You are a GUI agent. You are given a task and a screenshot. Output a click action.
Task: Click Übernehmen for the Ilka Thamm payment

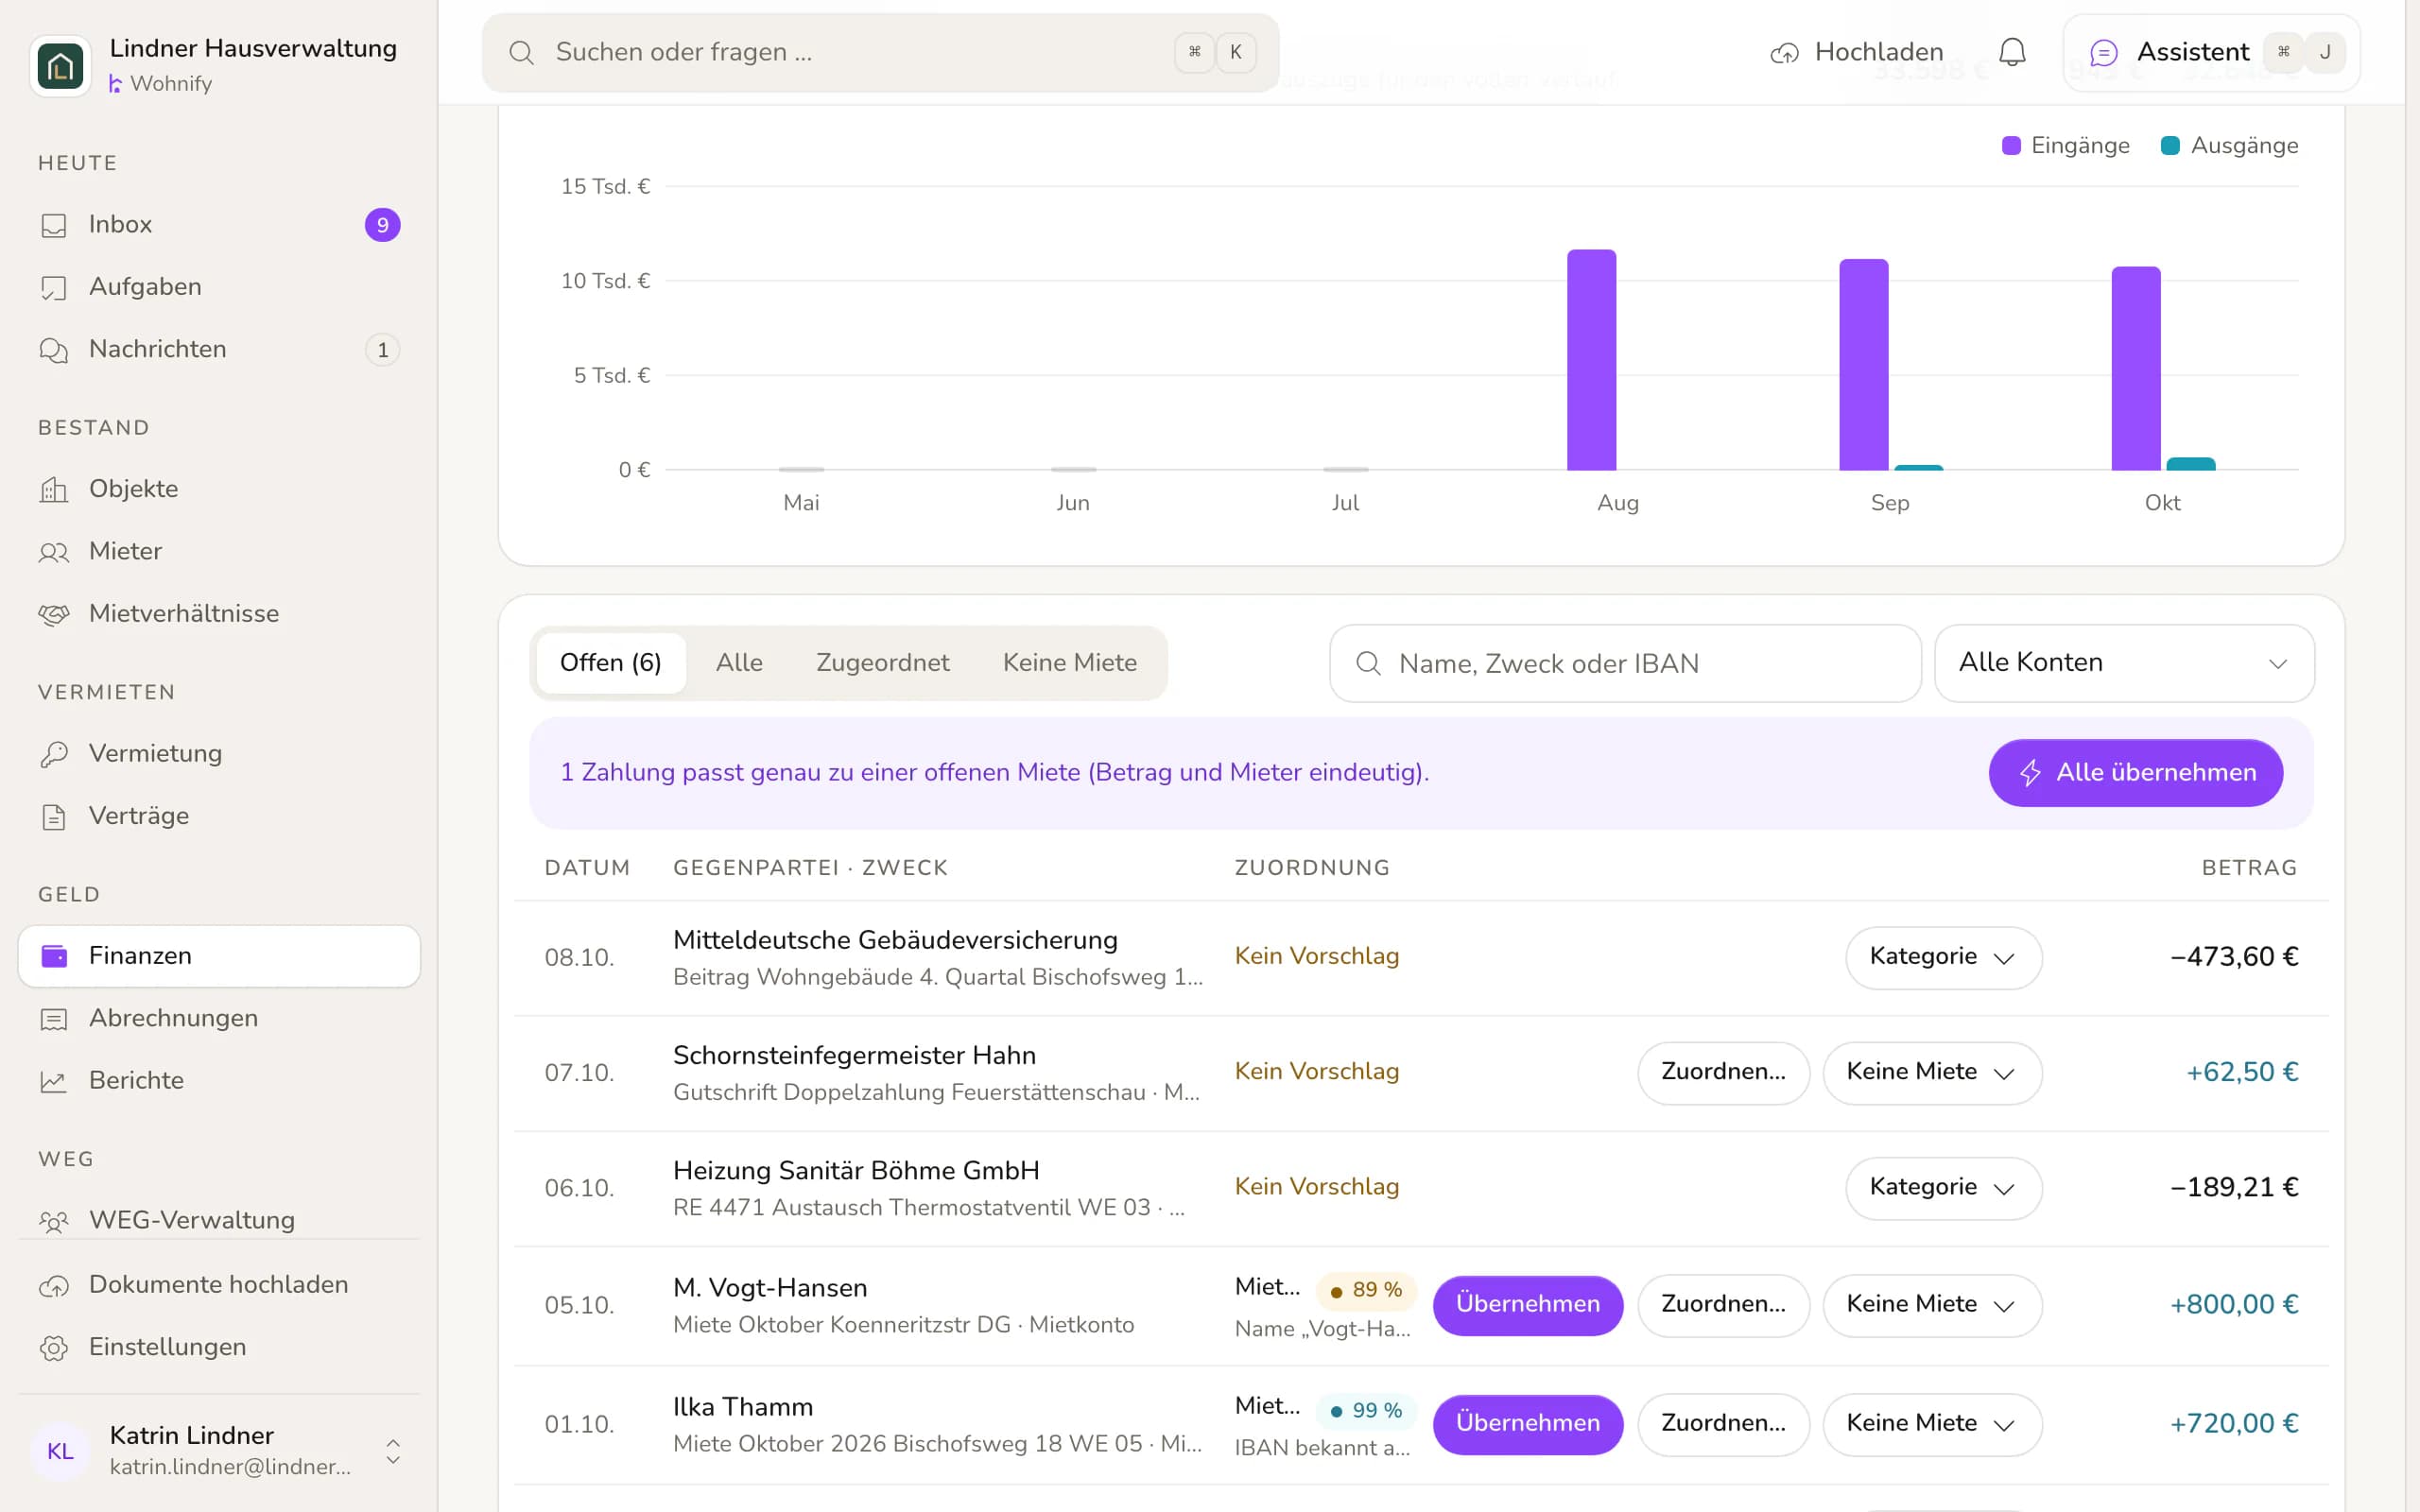pos(1527,1424)
